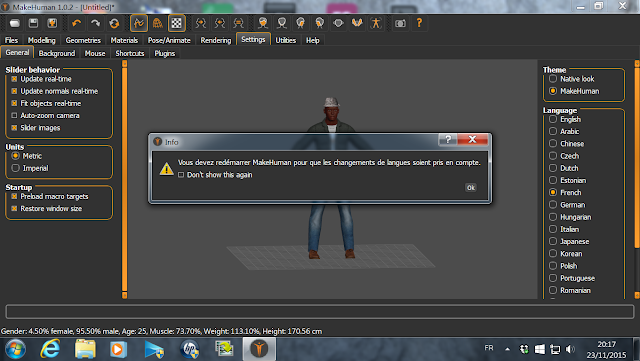Click the HP icon in taskbar
Screen dimensions: 640x361
189,349
